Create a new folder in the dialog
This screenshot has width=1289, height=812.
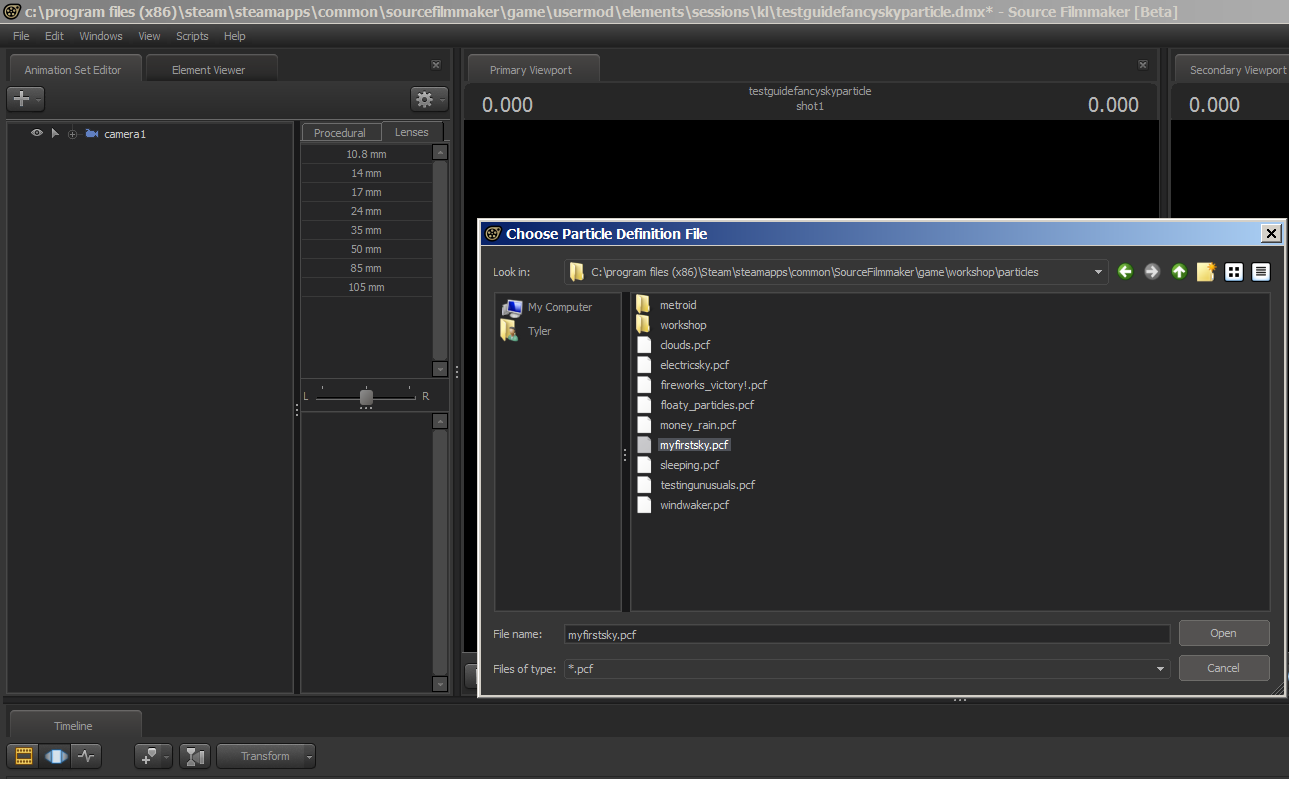[x=1206, y=271]
